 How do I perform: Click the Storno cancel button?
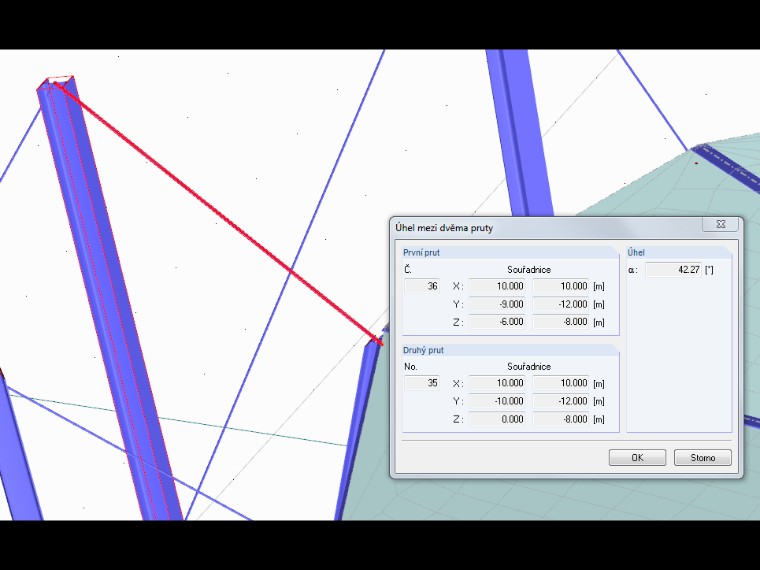coord(703,458)
